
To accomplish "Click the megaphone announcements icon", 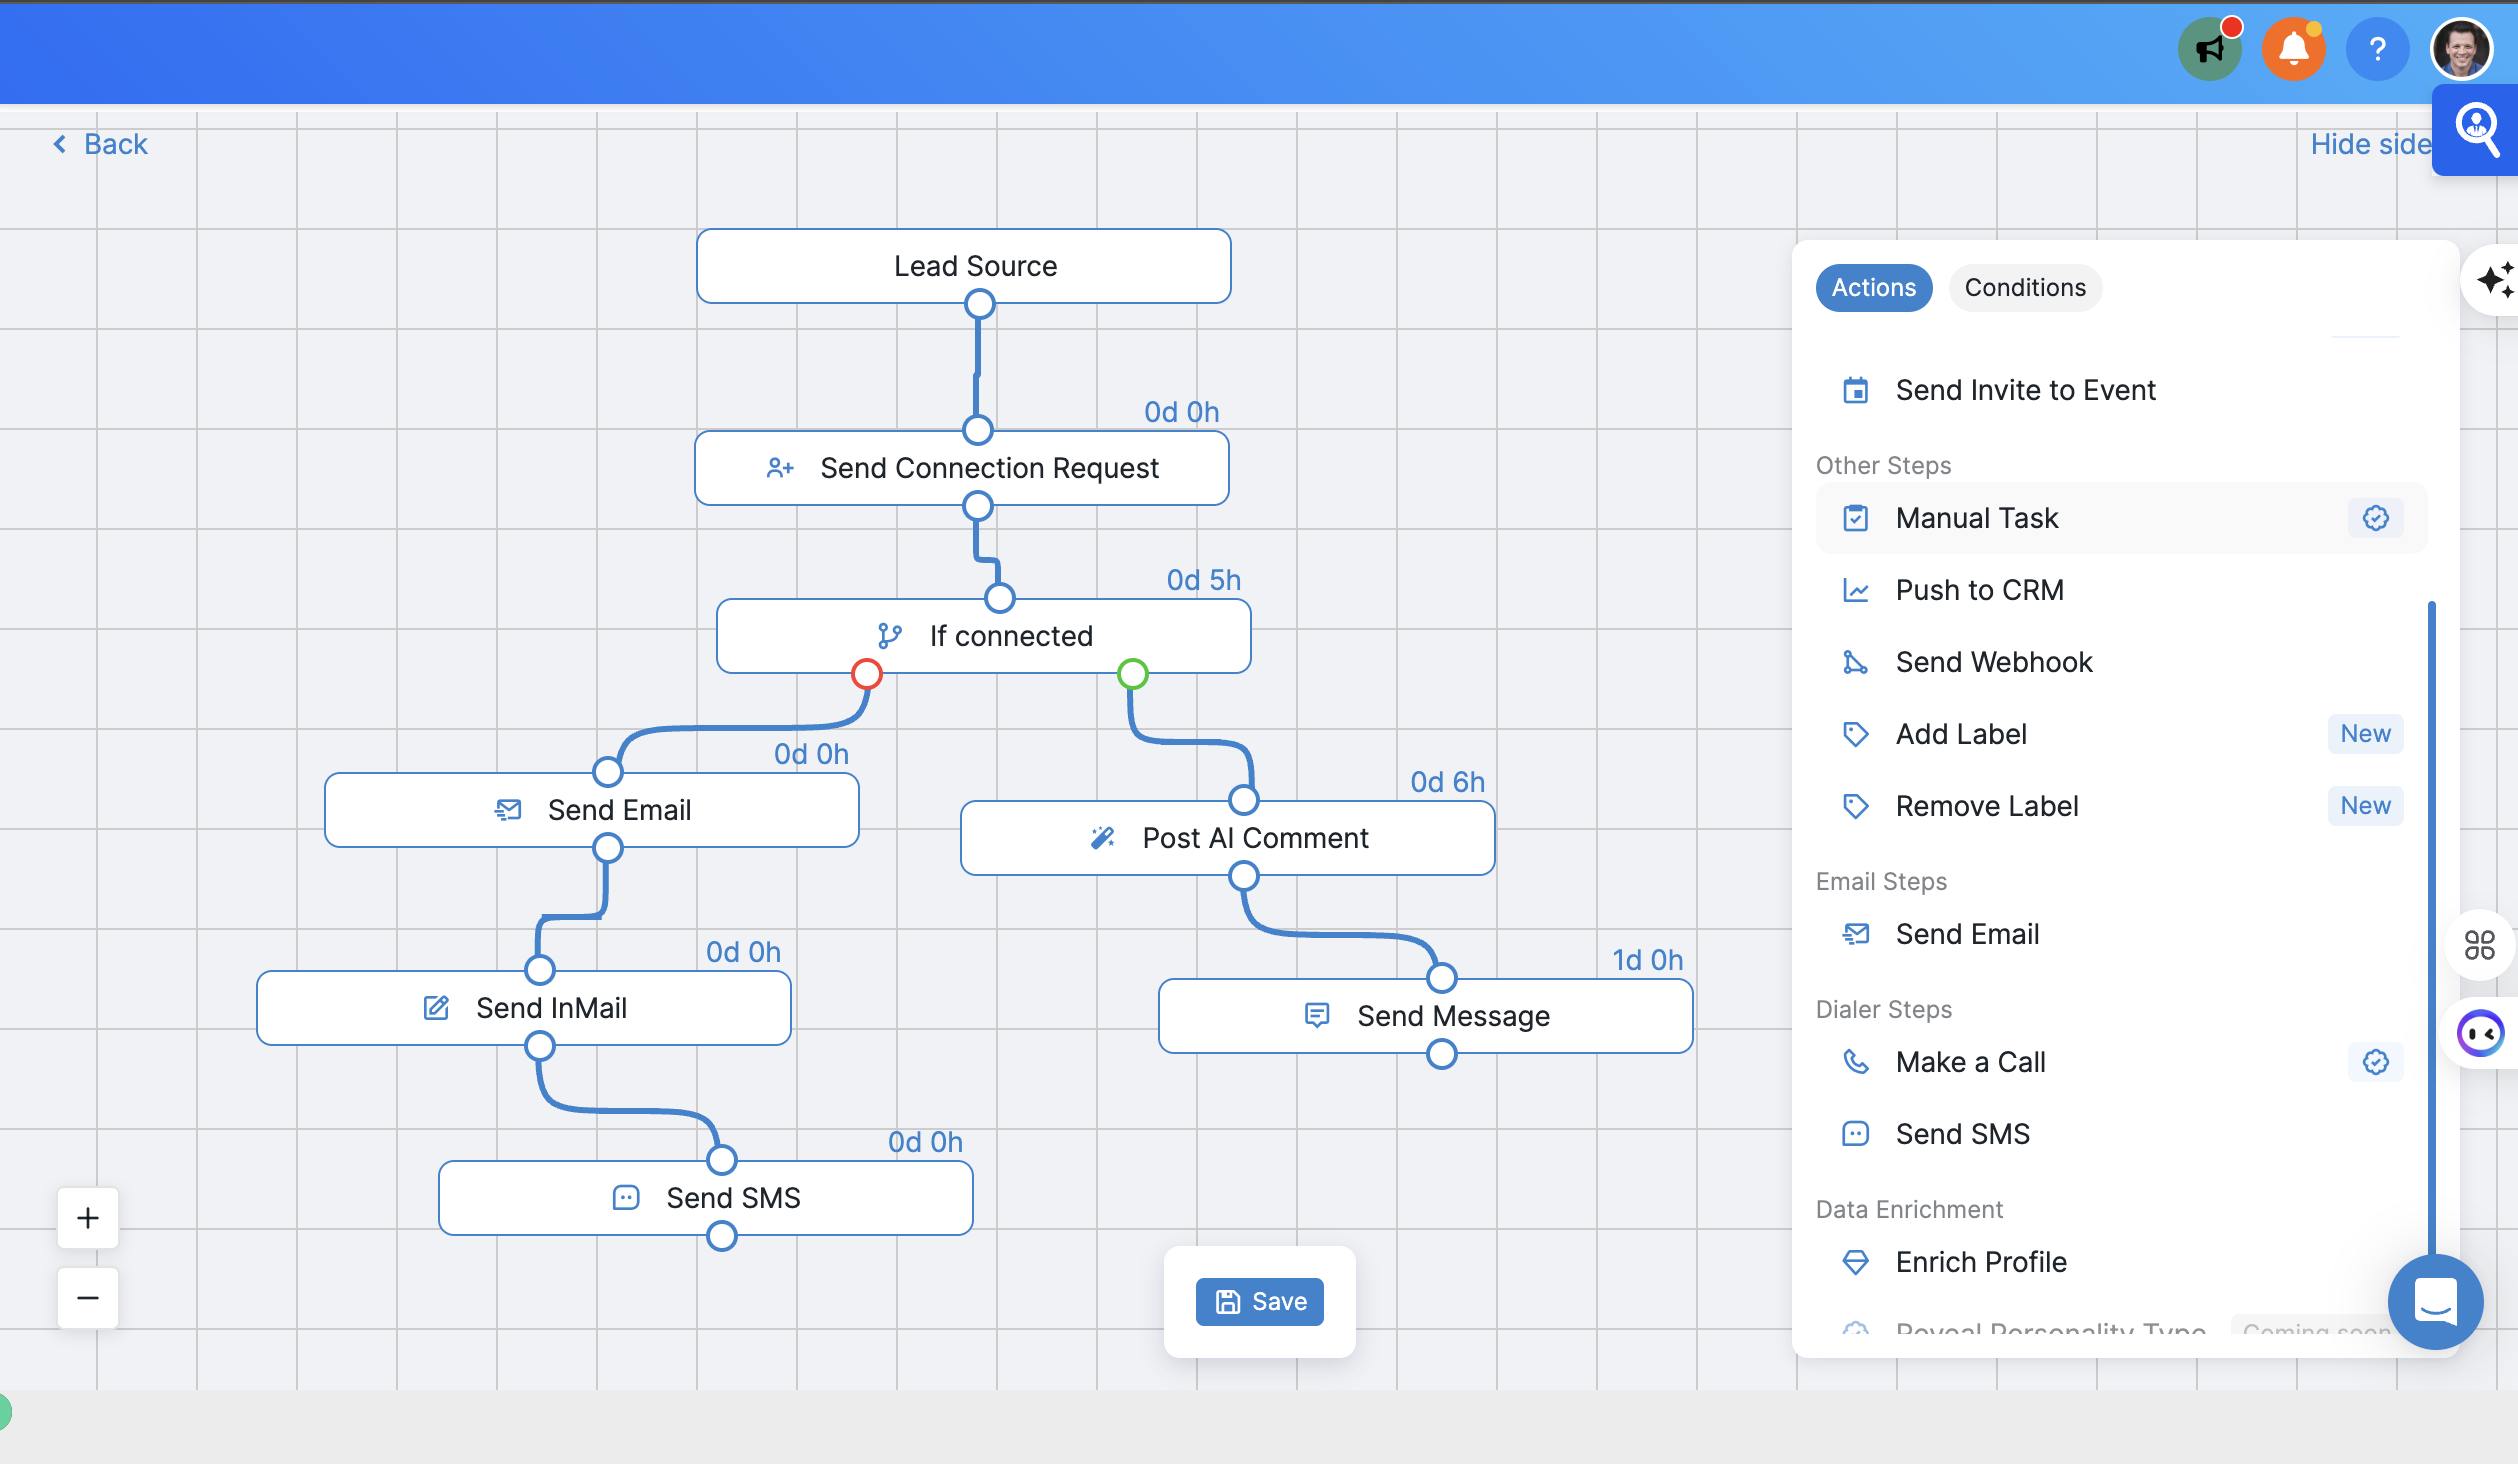I will (x=2210, y=49).
